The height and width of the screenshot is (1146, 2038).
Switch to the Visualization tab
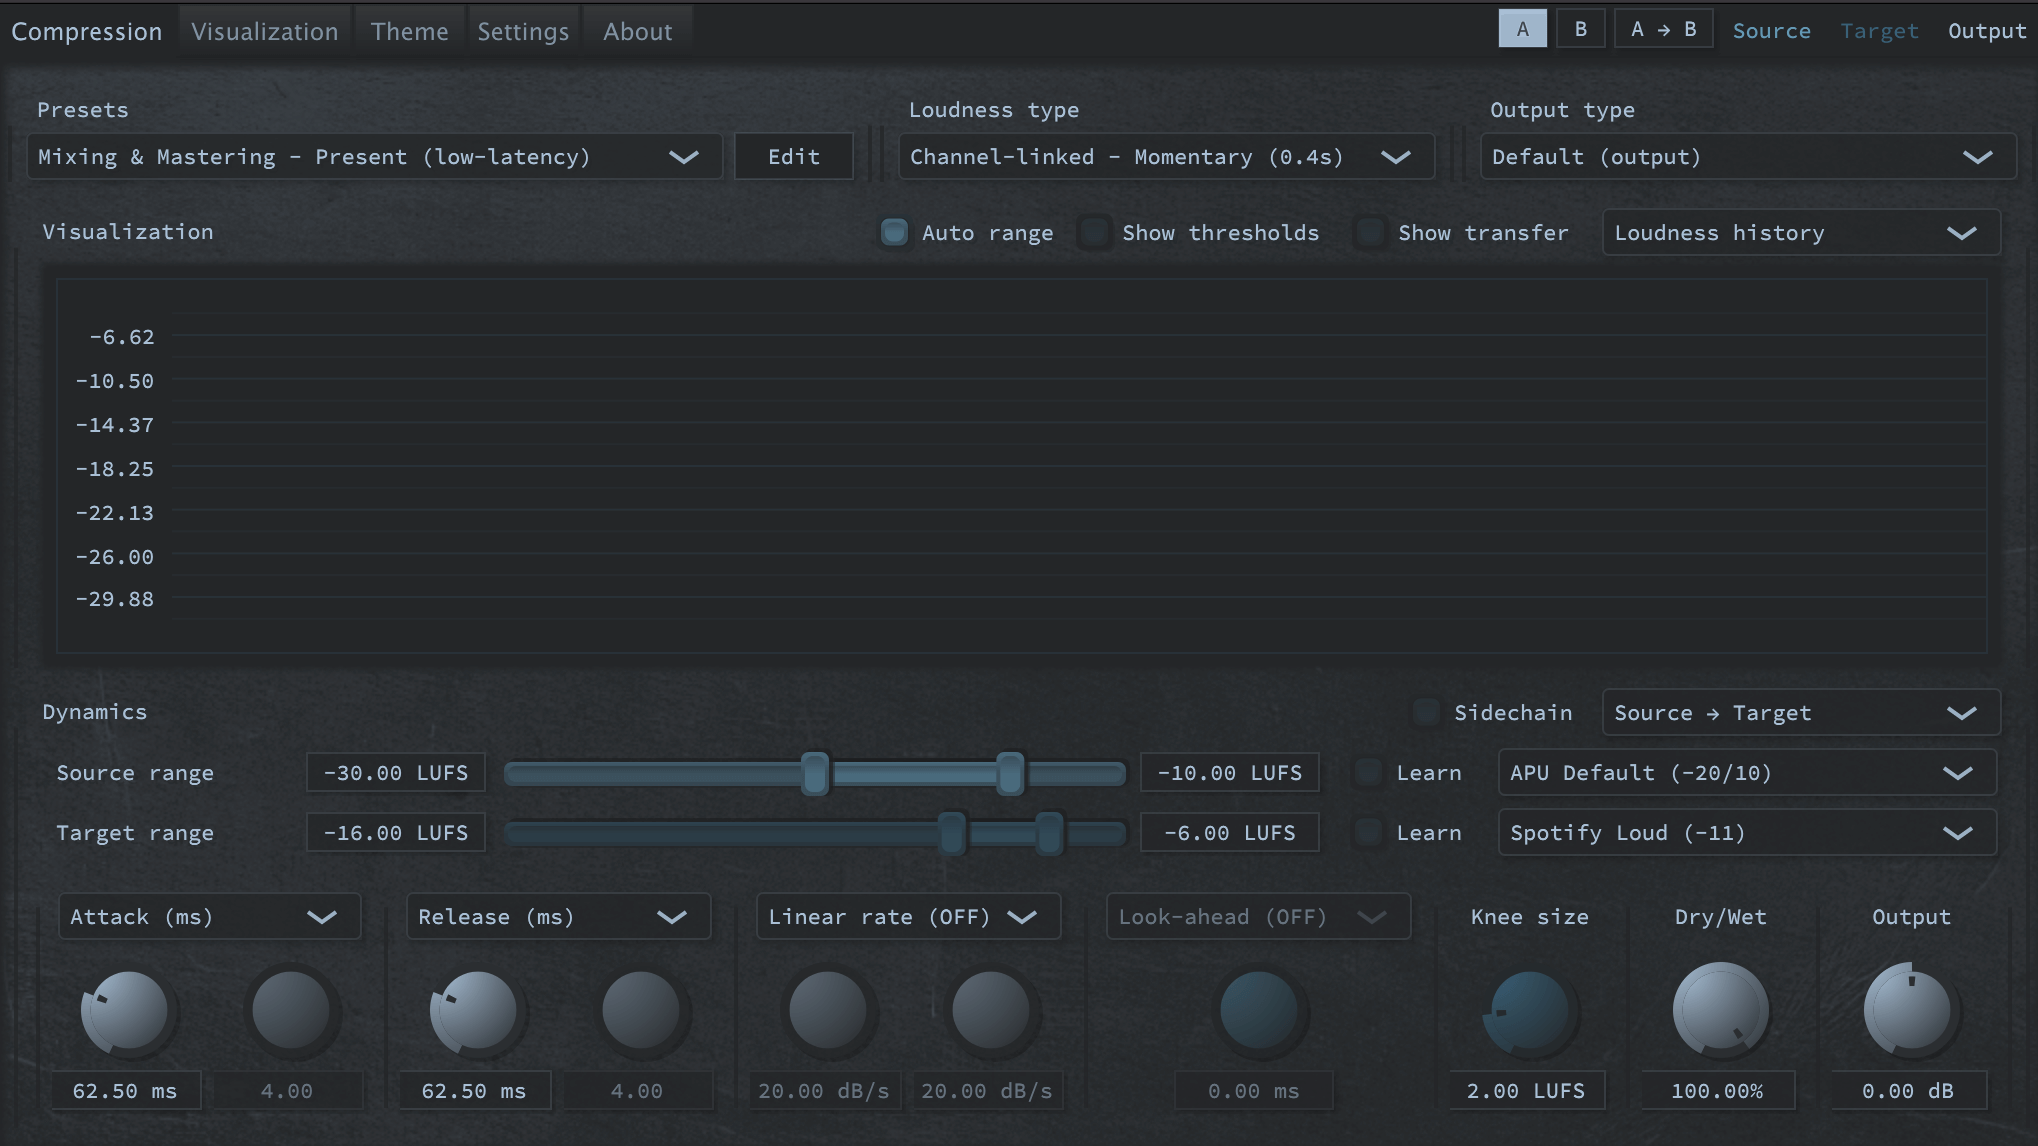coord(265,29)
